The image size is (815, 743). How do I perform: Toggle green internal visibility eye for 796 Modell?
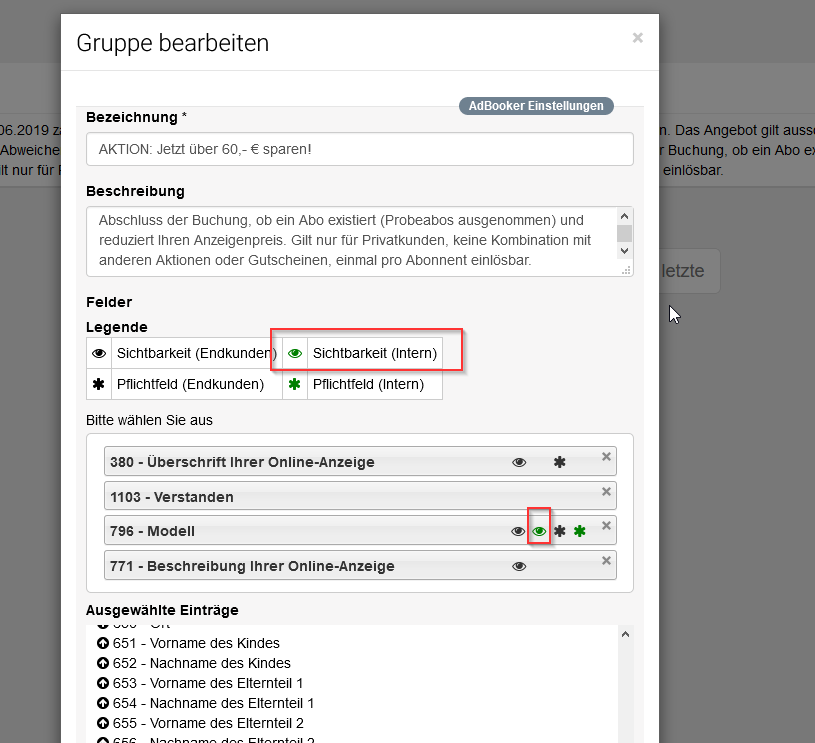539,531
